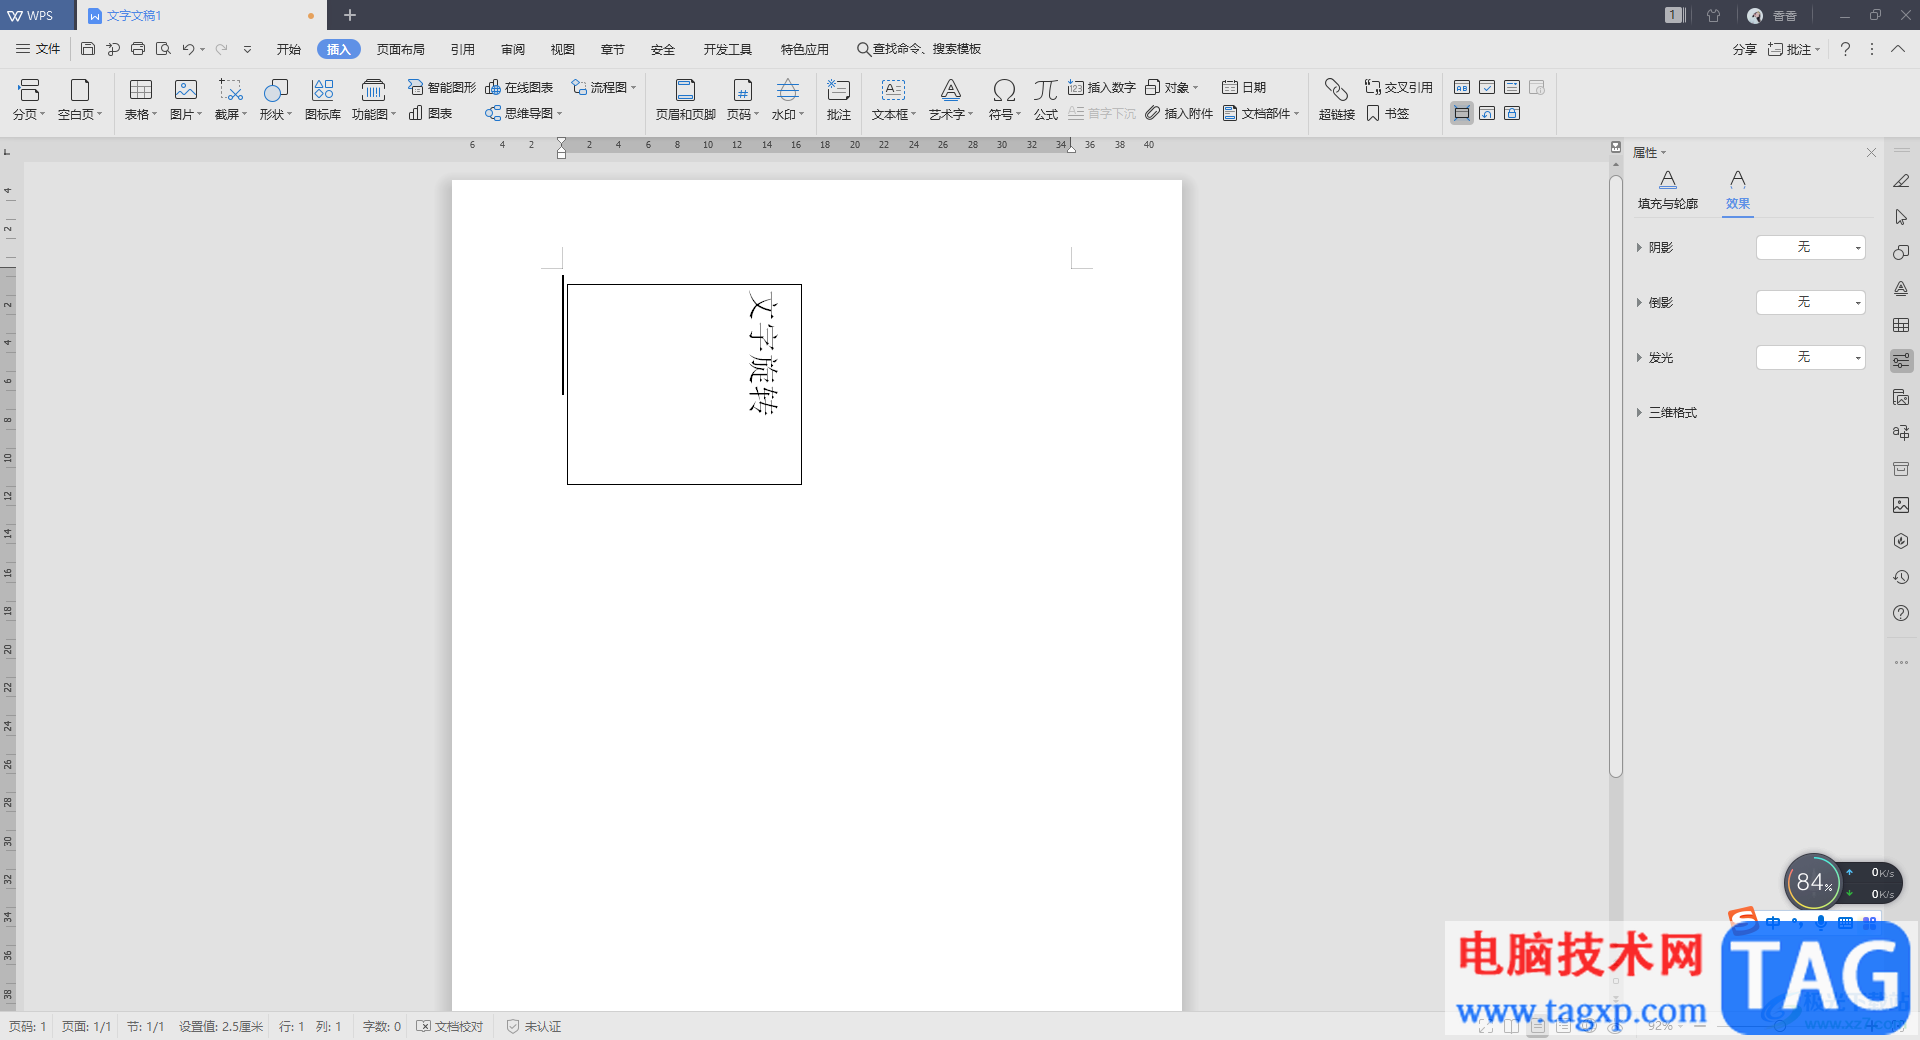Insert a Hyperlink (超链接)

click(x=1336, y=100)
